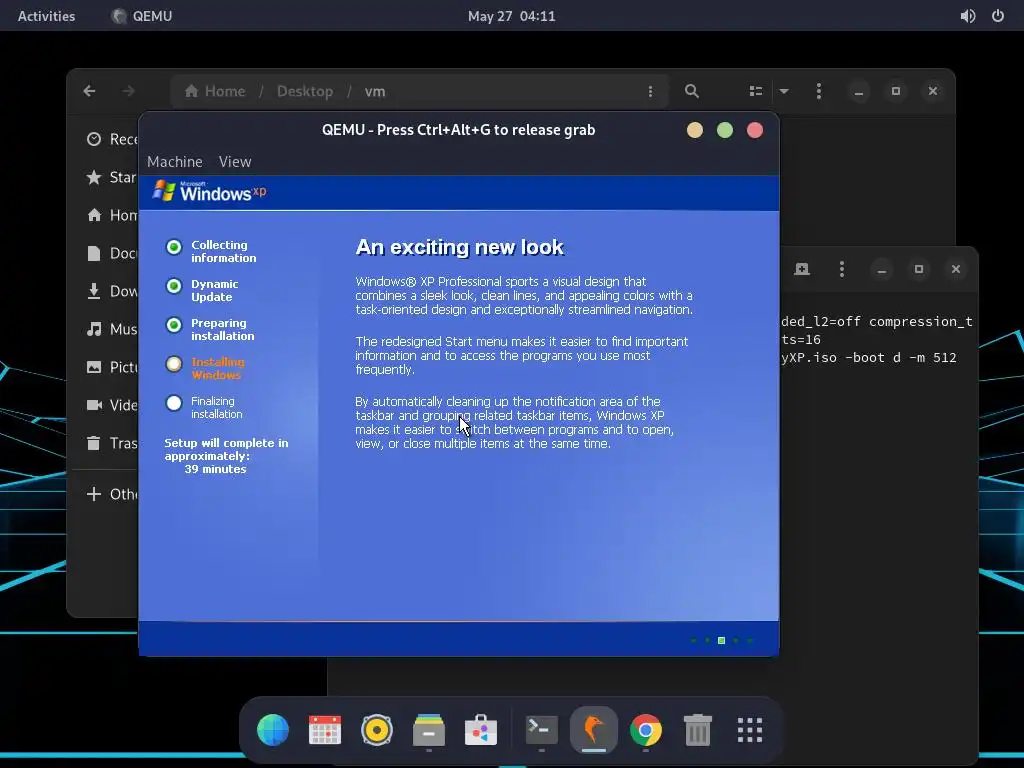1024x768 pixels.
Task: Open the Terminal from dock
Action: pyautogui.click(x=542, y=730)
